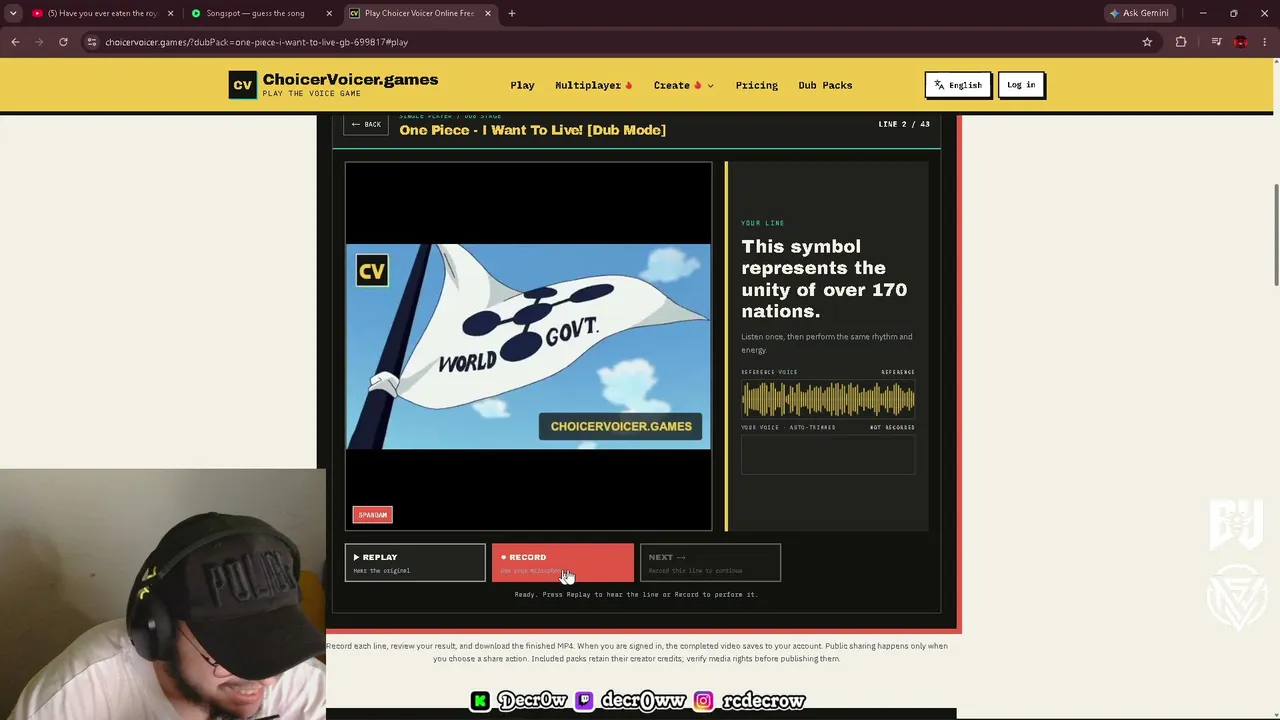Restore down the browser window

(1234, 13)
